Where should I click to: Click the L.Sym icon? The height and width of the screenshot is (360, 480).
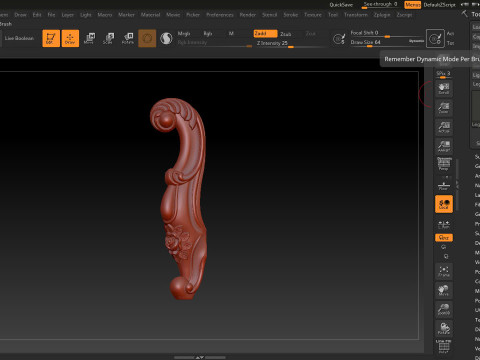tap(444, 225)
